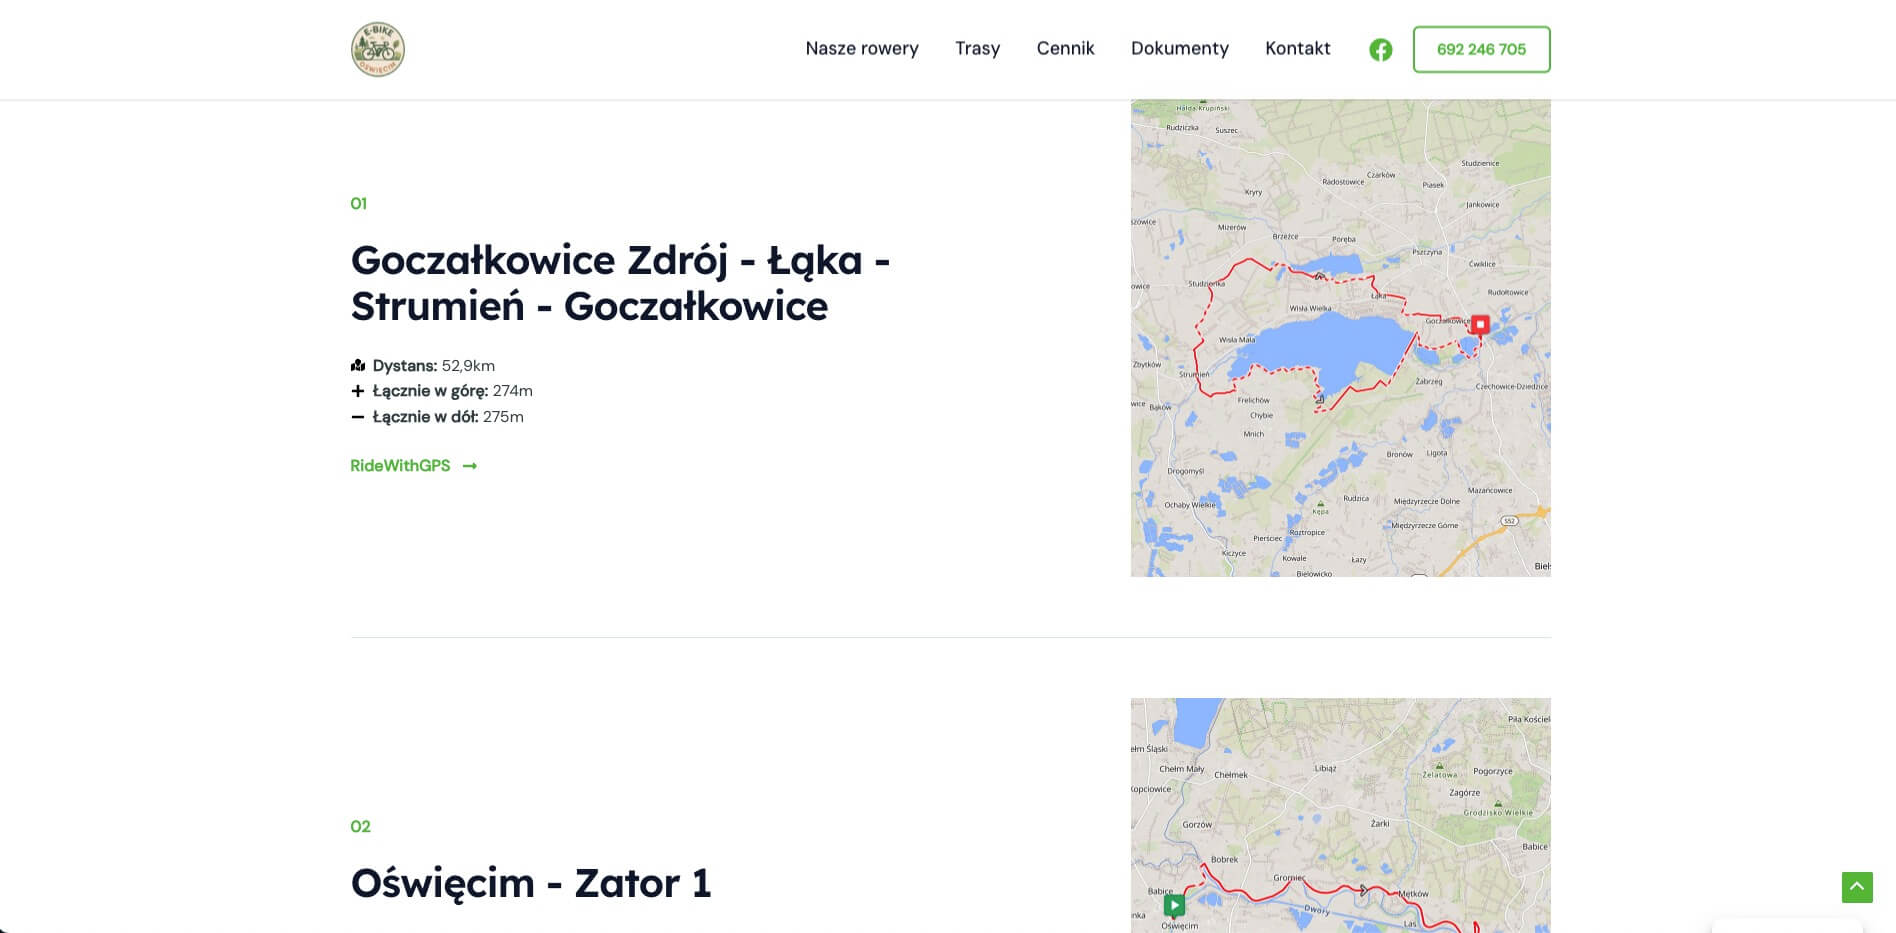The height and width of the screenshot is (933, 1896).
Task: Open the Cennik pricing page
Action: (x=1065, y=49)
